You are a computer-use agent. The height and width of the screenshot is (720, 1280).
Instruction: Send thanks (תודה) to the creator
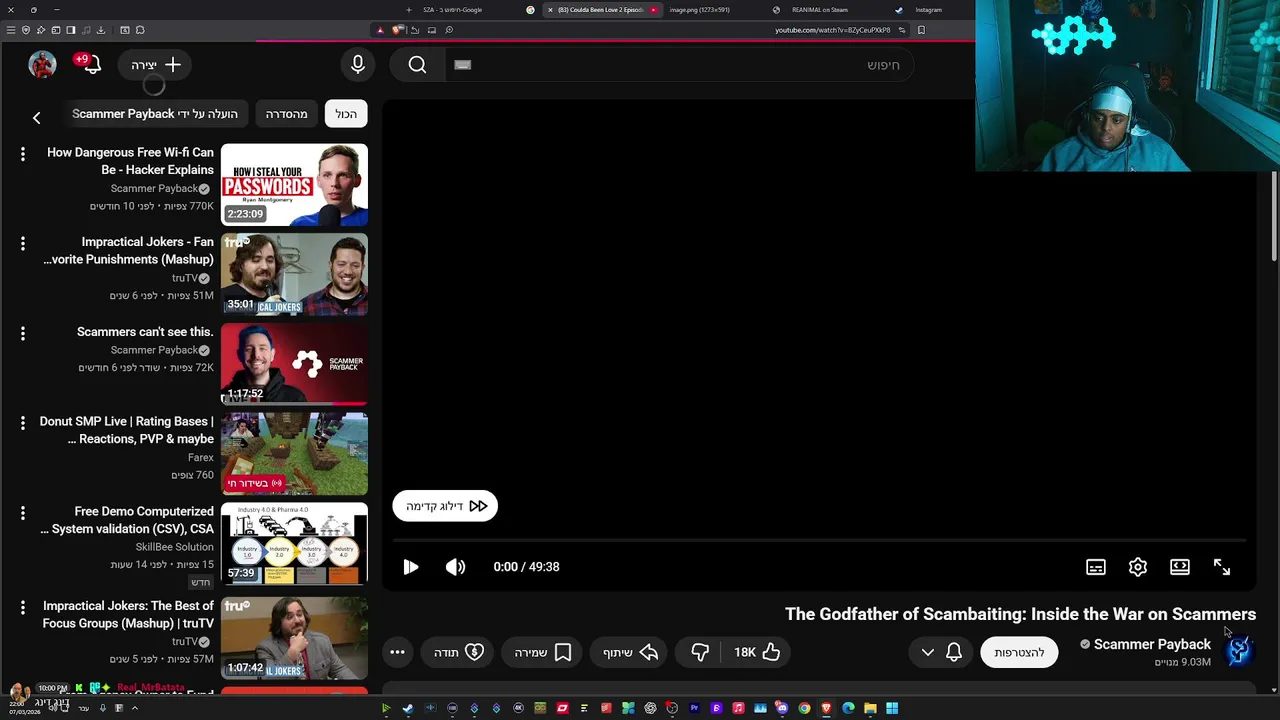coord(459,652)
